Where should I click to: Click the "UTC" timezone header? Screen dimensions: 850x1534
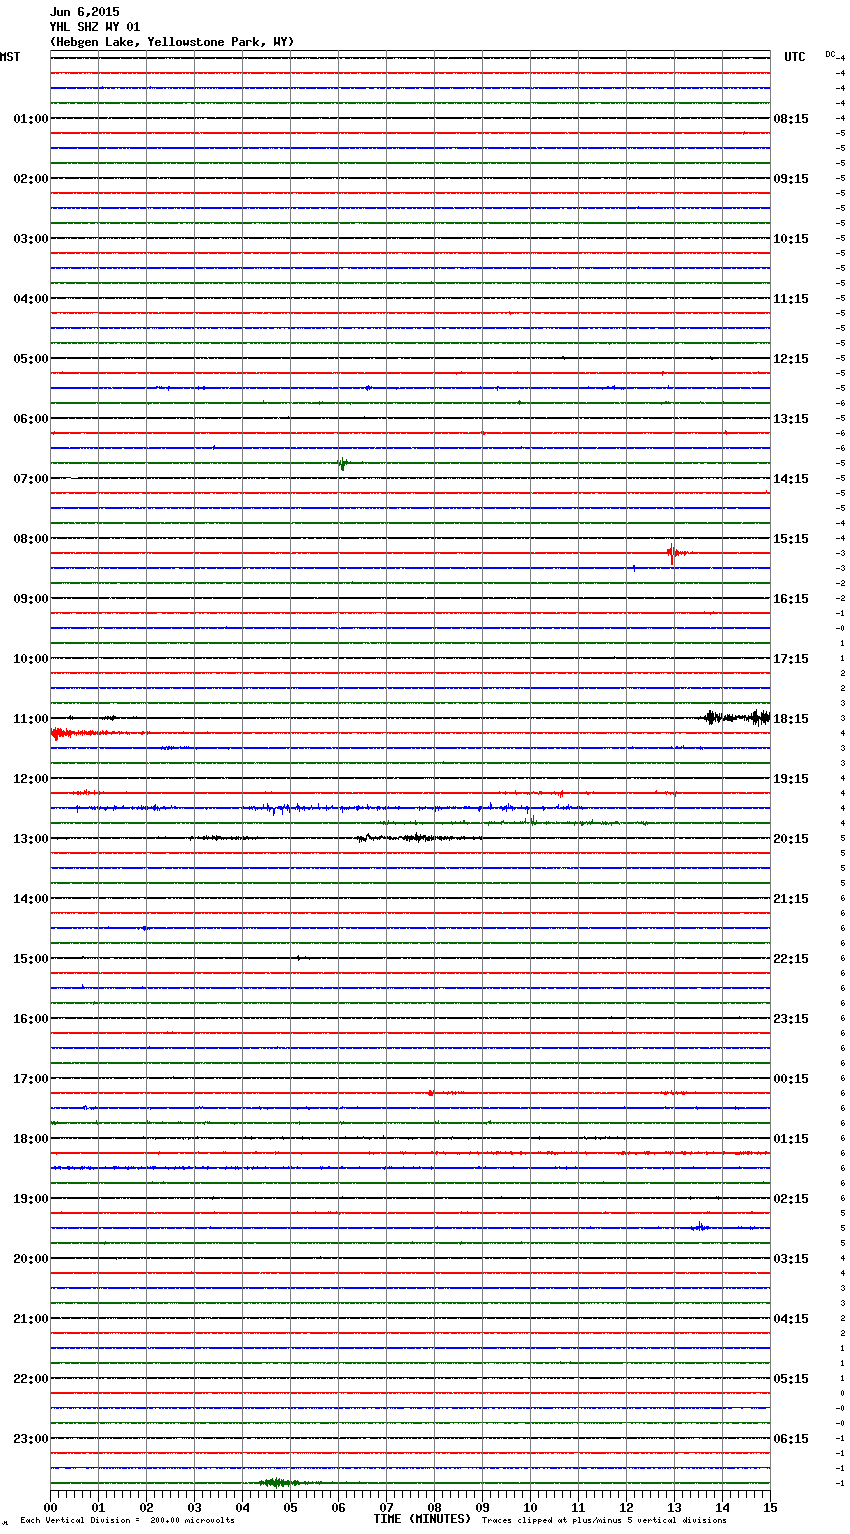point(795,57)
